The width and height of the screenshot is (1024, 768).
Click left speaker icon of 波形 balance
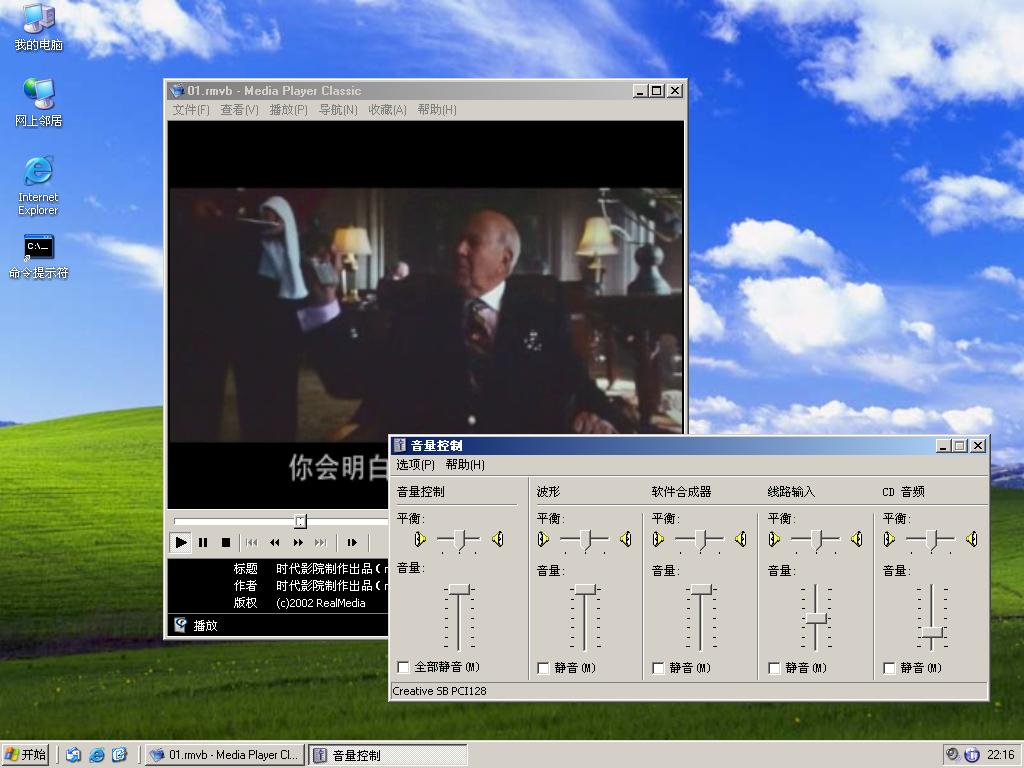pyautogui.click(x=543, y=539)
